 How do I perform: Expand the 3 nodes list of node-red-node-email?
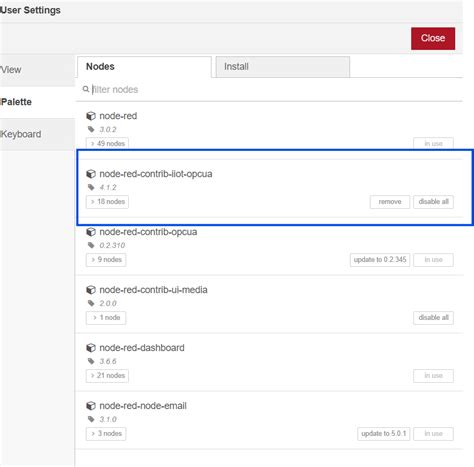coord(106,434)
